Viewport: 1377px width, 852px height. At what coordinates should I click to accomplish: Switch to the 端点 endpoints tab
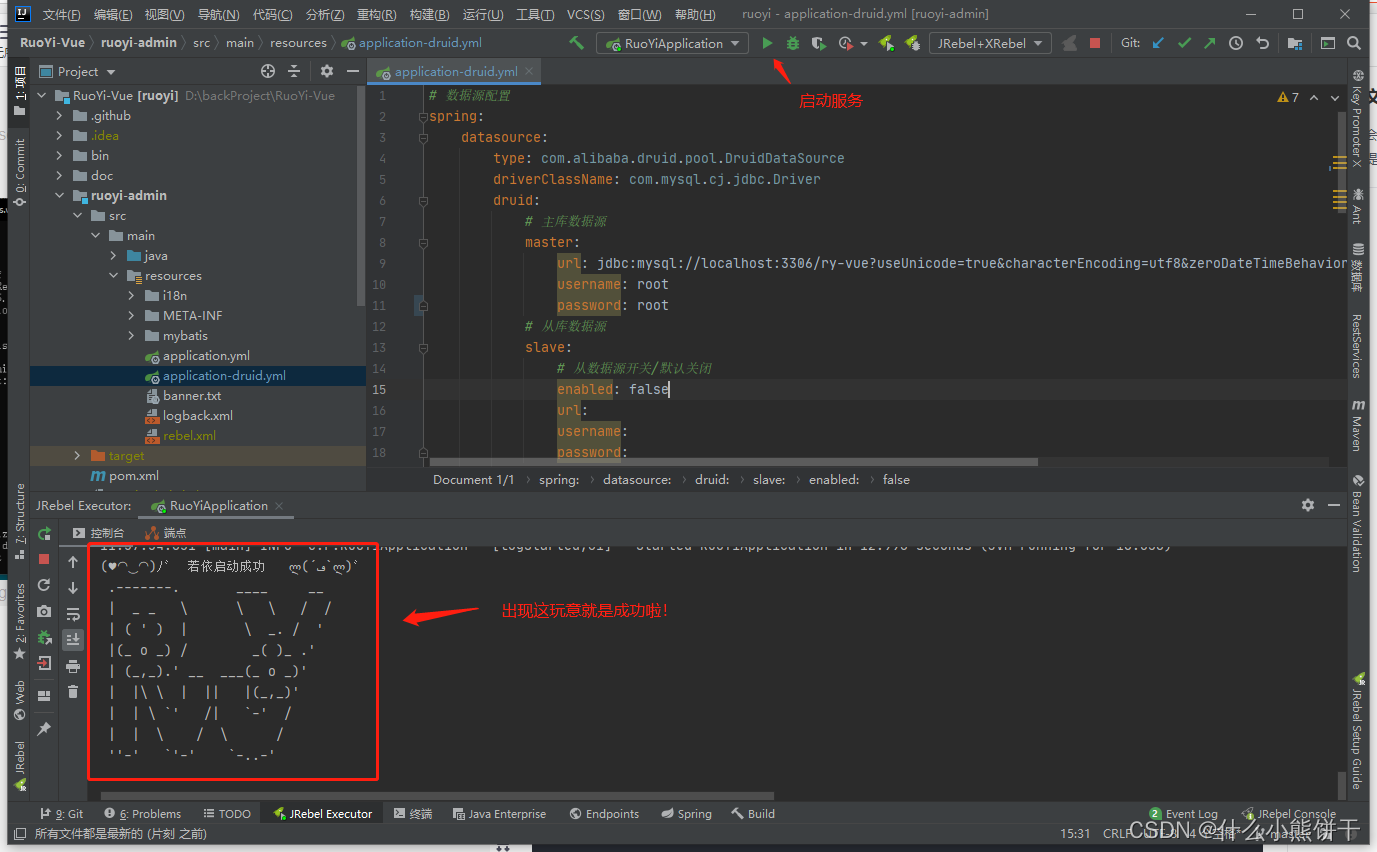point(166,533)
